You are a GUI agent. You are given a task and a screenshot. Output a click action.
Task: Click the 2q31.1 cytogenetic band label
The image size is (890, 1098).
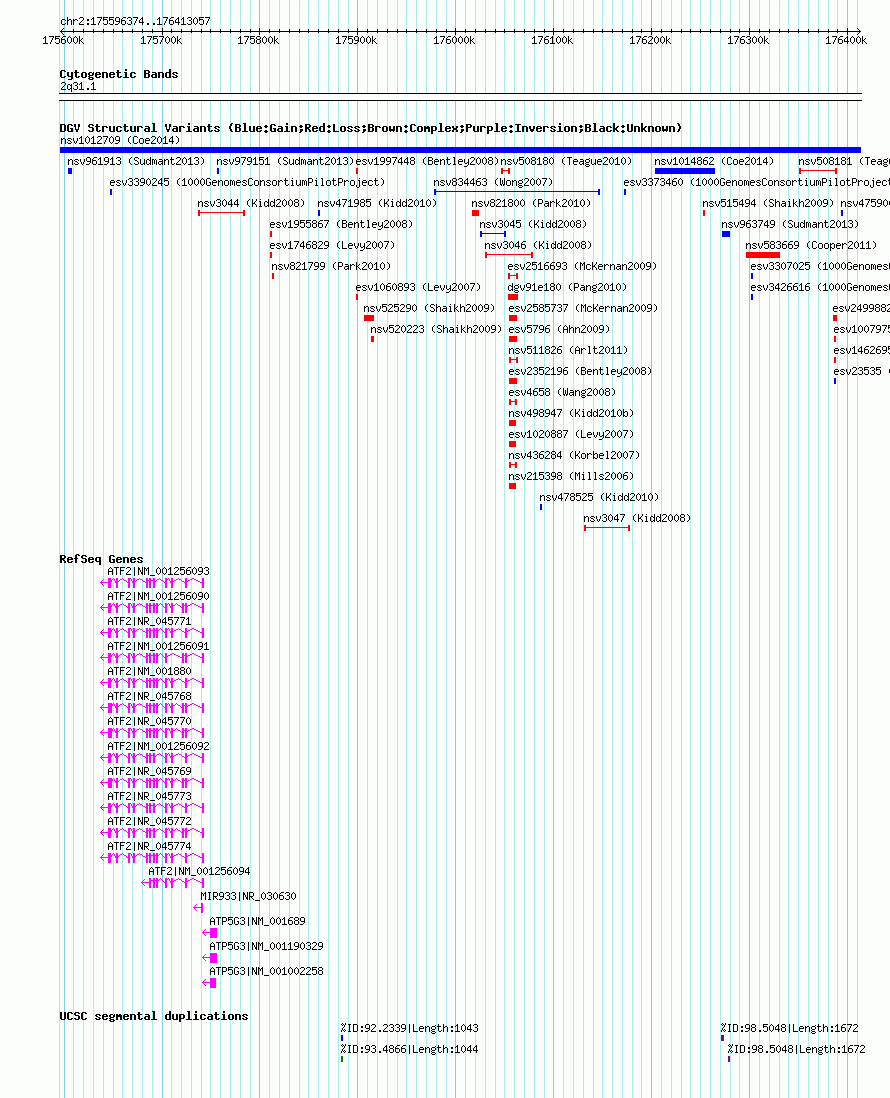[x=78, y=87]
